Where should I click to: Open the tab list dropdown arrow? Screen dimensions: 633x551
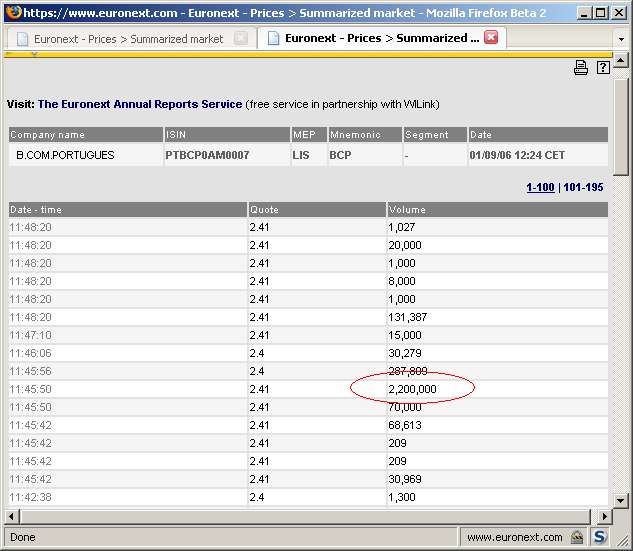tap(621, 39)
